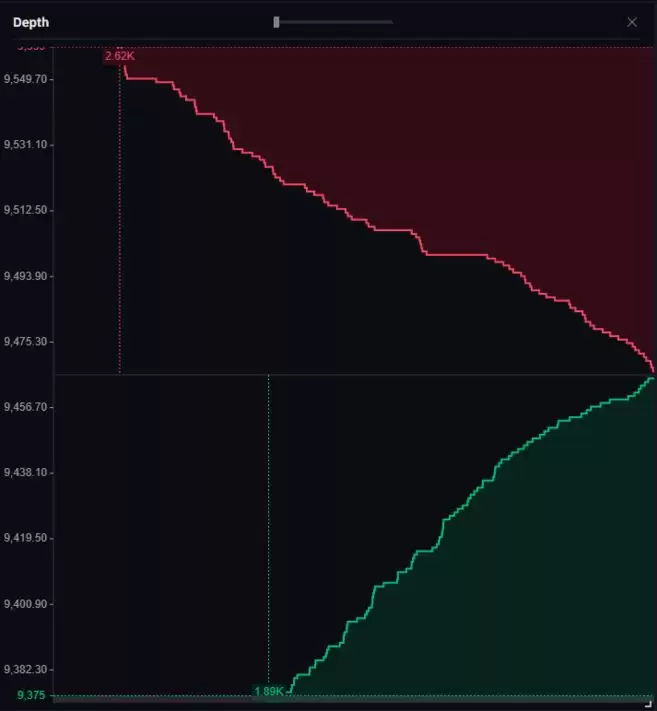657x711 pixels.
Task: Click the 9,456.70 price axis label
Action: point(25,408)
